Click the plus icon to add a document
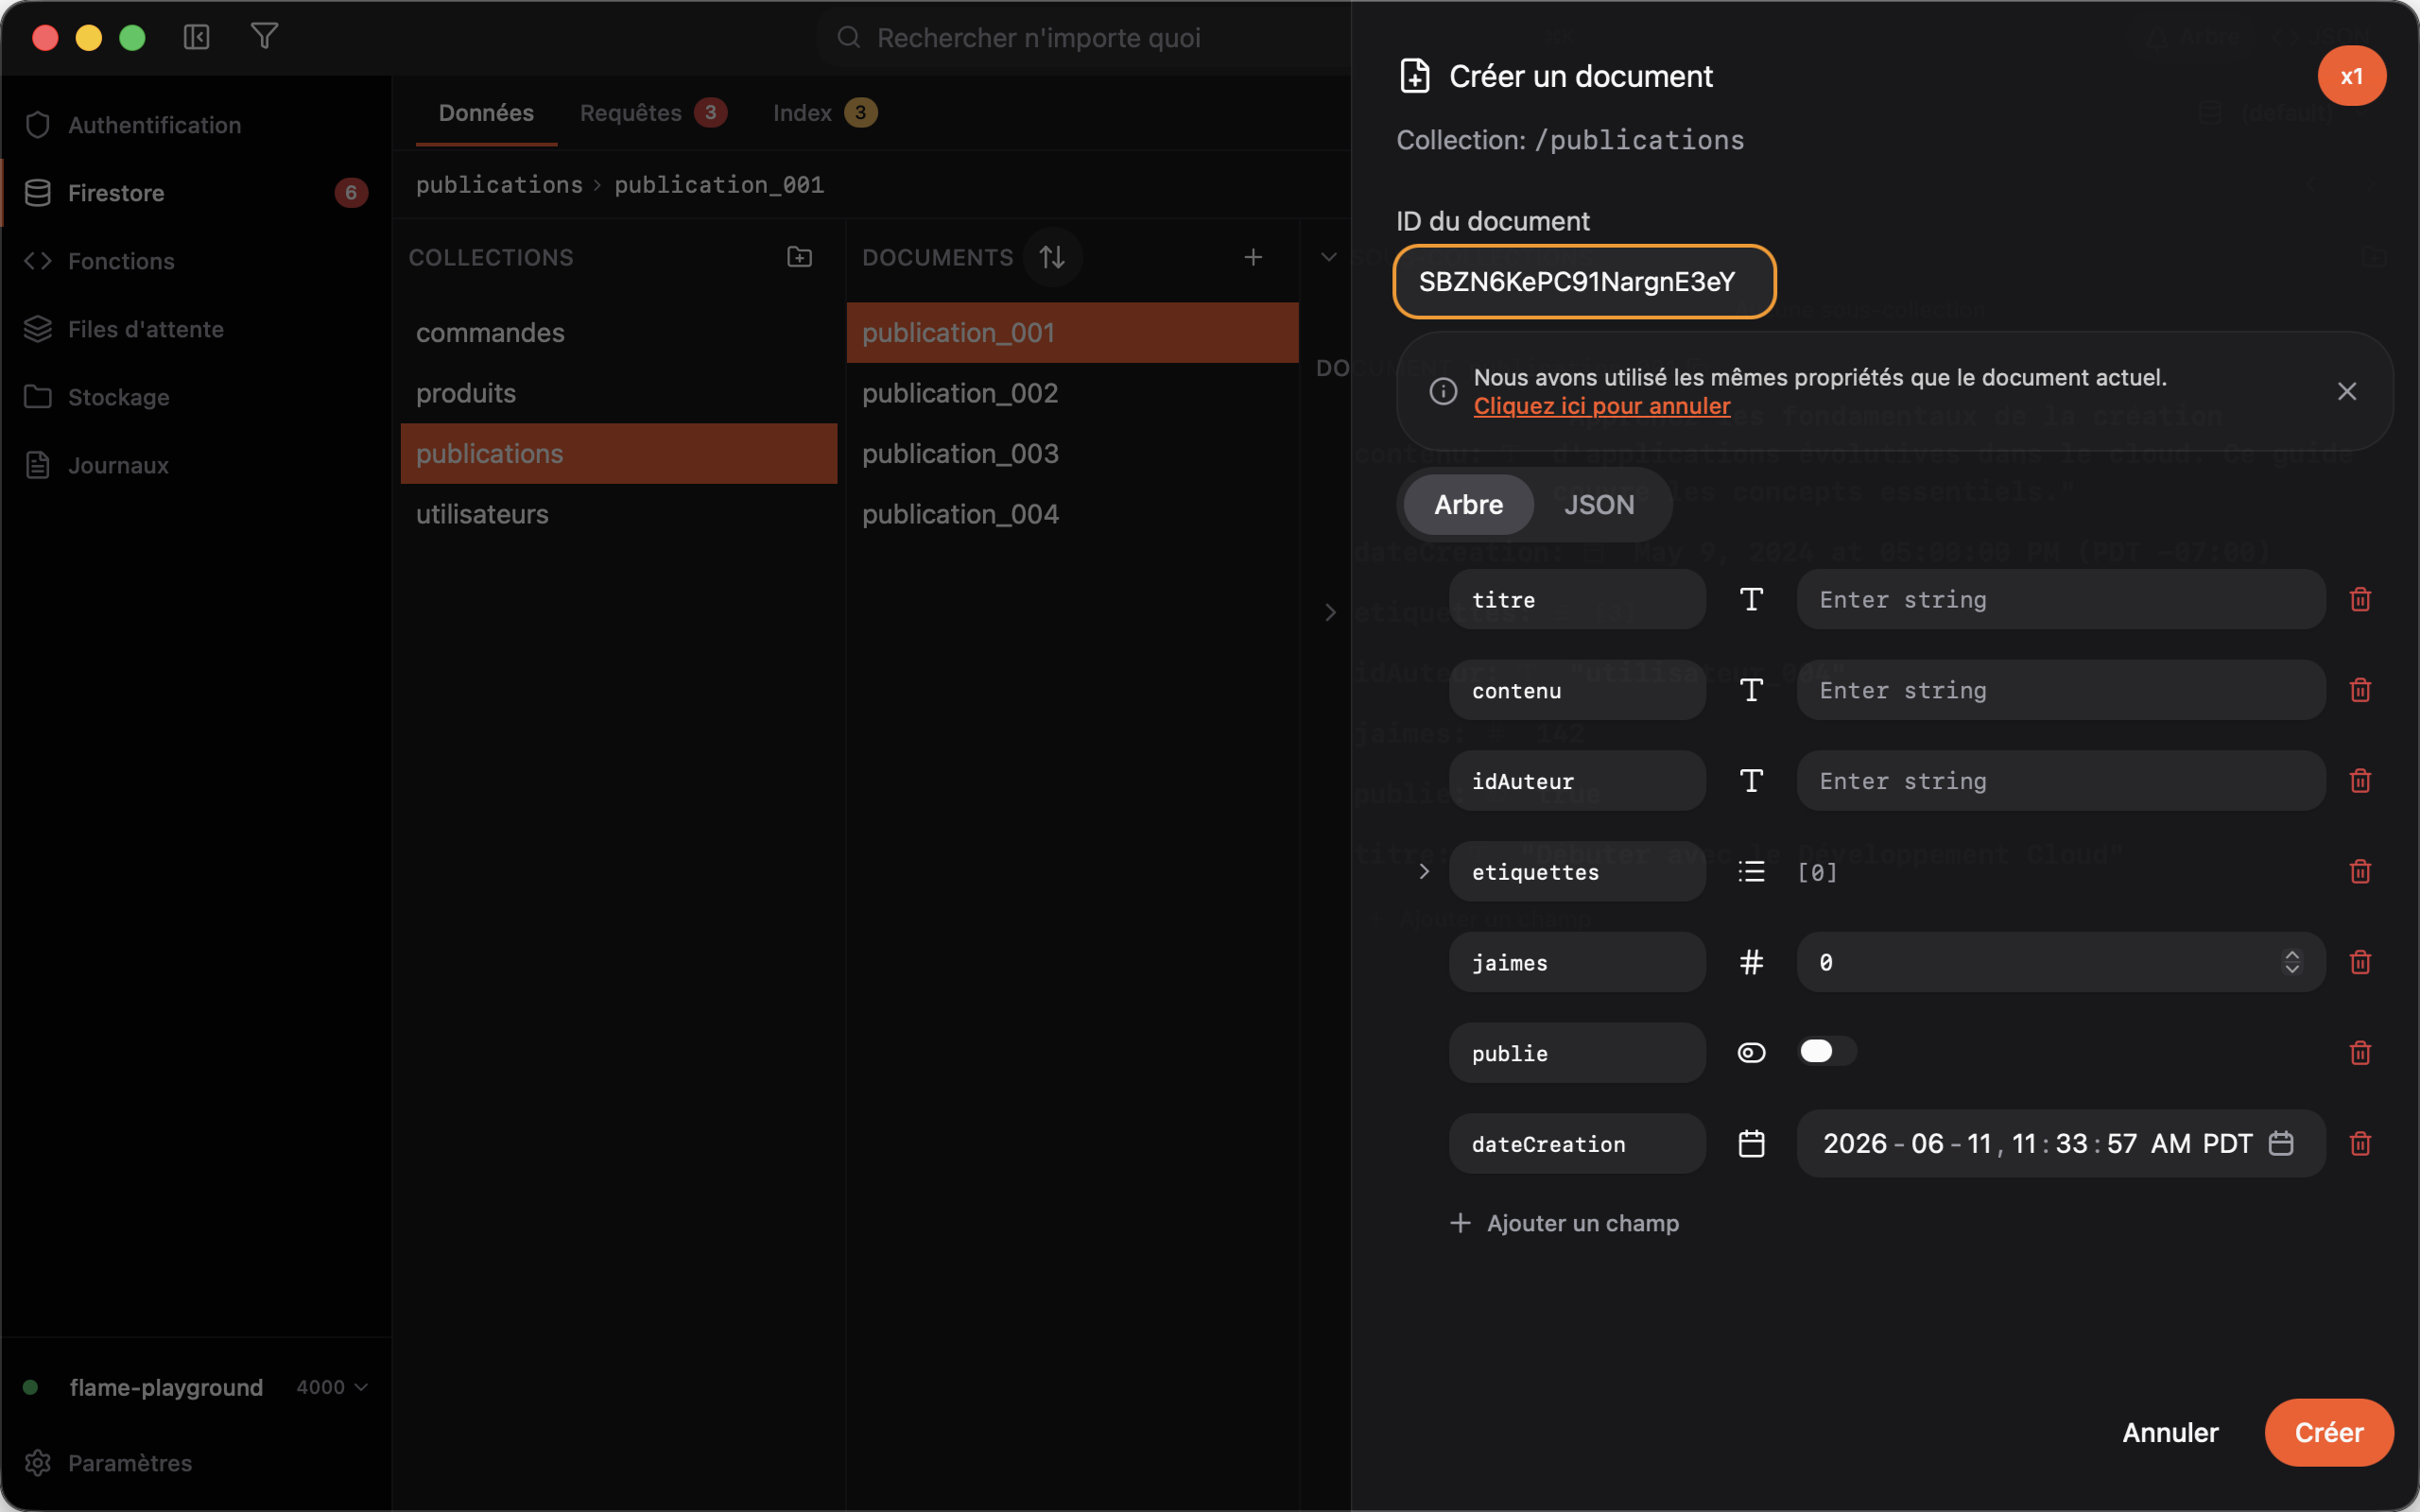The image size is (2420, 1512). click(1253, 257)
